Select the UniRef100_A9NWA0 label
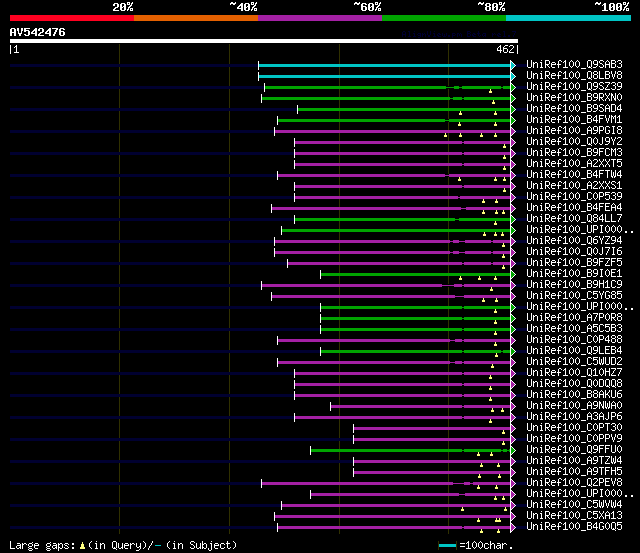Screen dimensions: 640x553 pos(574,406)
